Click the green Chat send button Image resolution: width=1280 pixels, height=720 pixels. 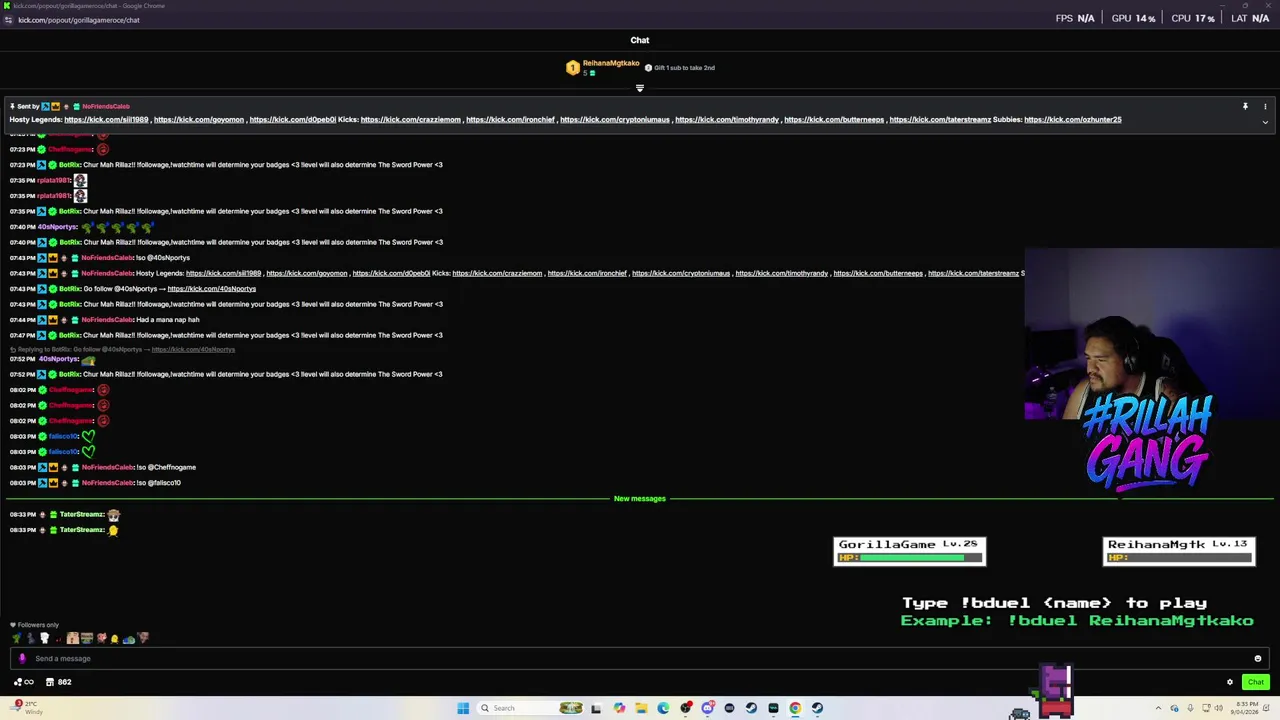click(1256, 682)
